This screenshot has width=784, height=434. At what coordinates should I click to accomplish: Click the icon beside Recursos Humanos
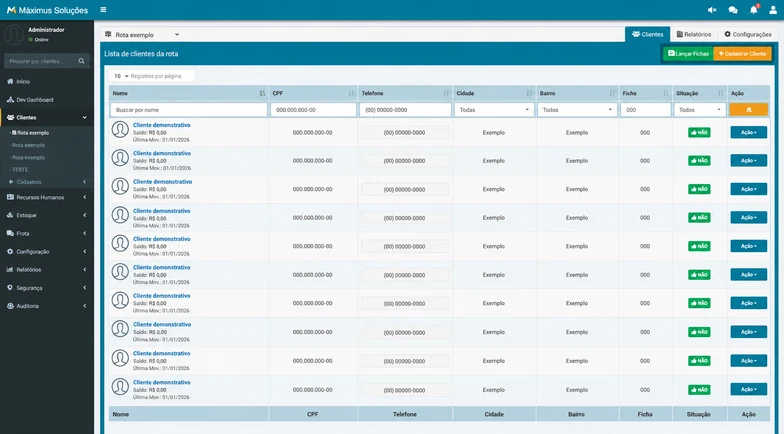tap(10, 197)
